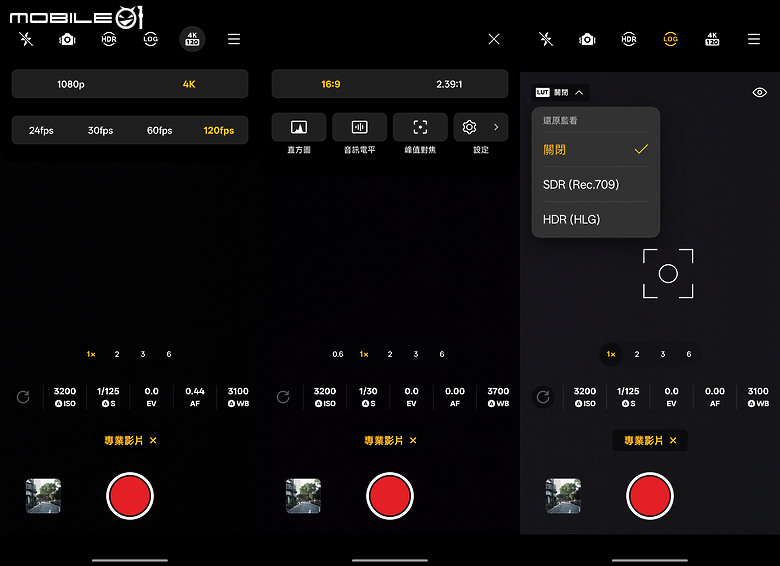Select HDR (HLG) option
This screenshot has height=566, width=780.
pyautogui.click(x=595, y=219)
